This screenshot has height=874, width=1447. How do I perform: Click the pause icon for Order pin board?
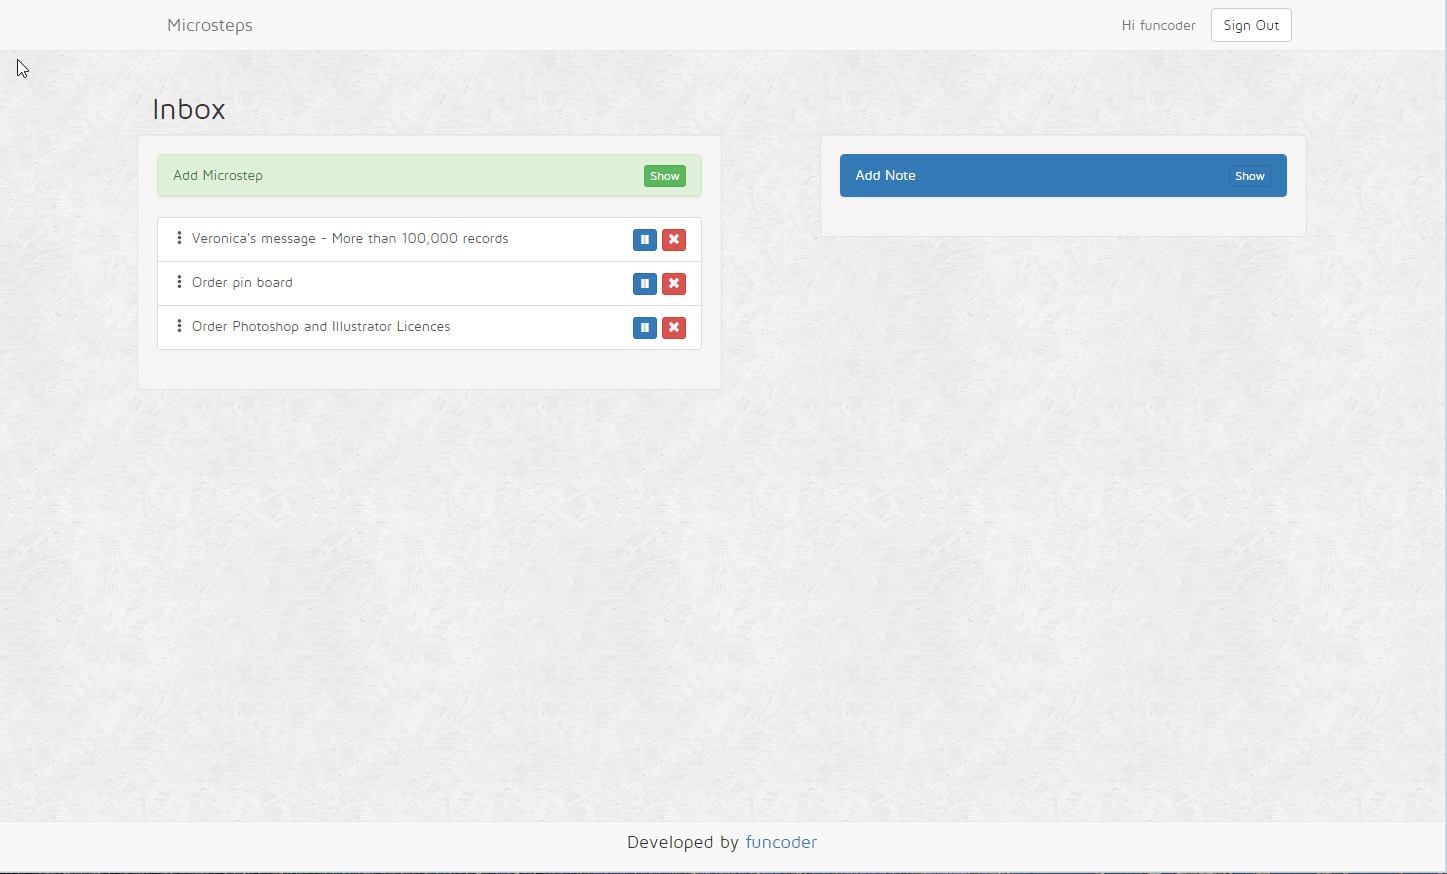645,284
